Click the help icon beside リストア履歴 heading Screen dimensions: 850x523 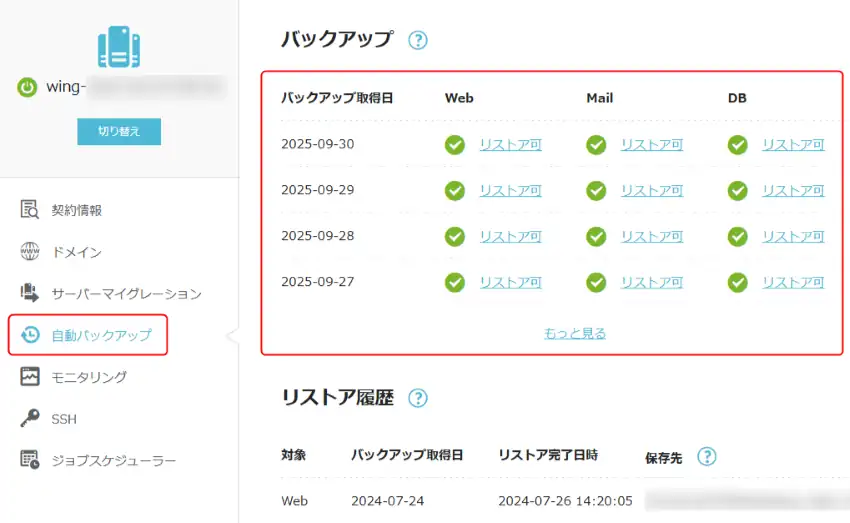(418, 398)
